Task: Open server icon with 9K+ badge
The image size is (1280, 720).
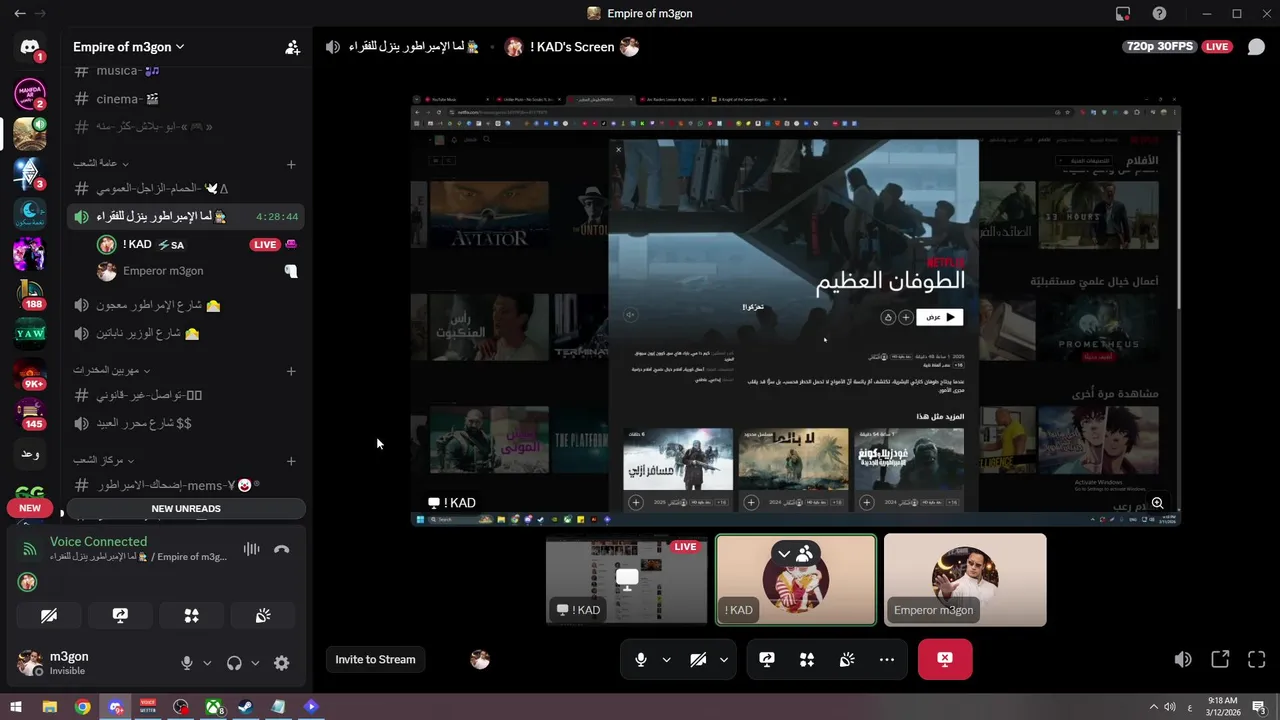Action: [x=30, y=373]
